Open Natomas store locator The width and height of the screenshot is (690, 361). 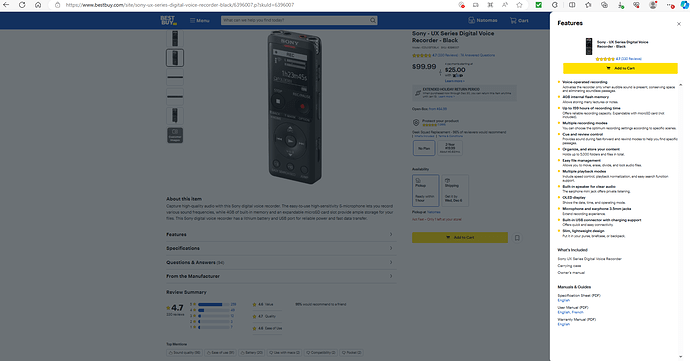click(x=483, y=20)
